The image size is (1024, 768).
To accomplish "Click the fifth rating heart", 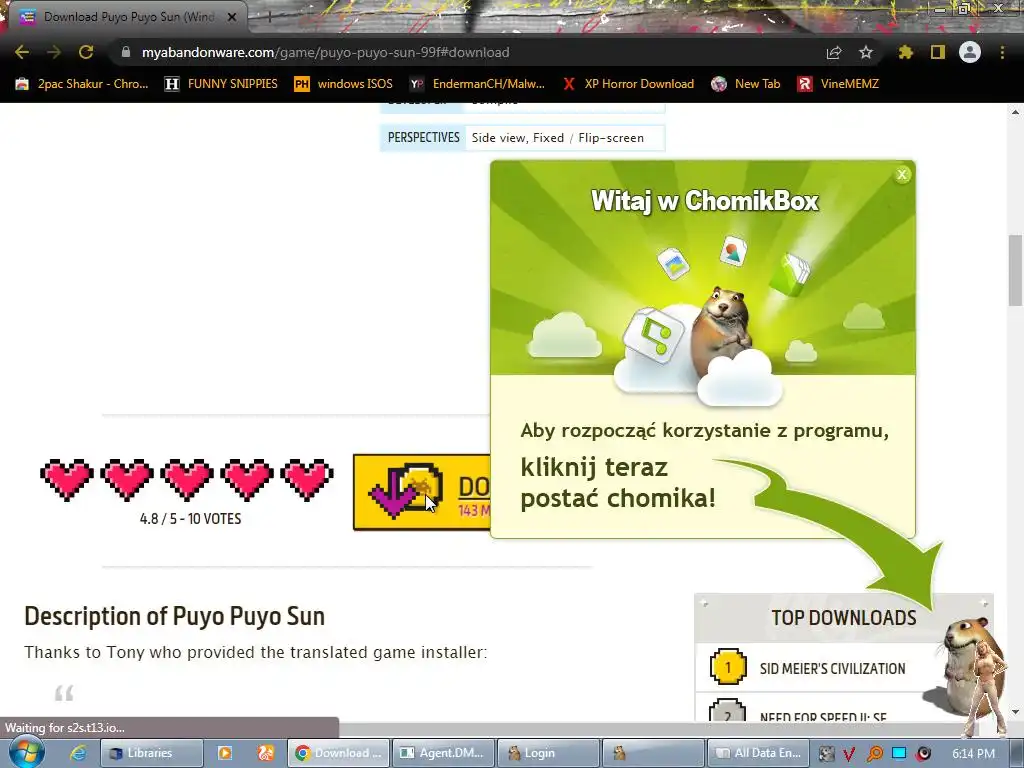I will click(307, 479).
